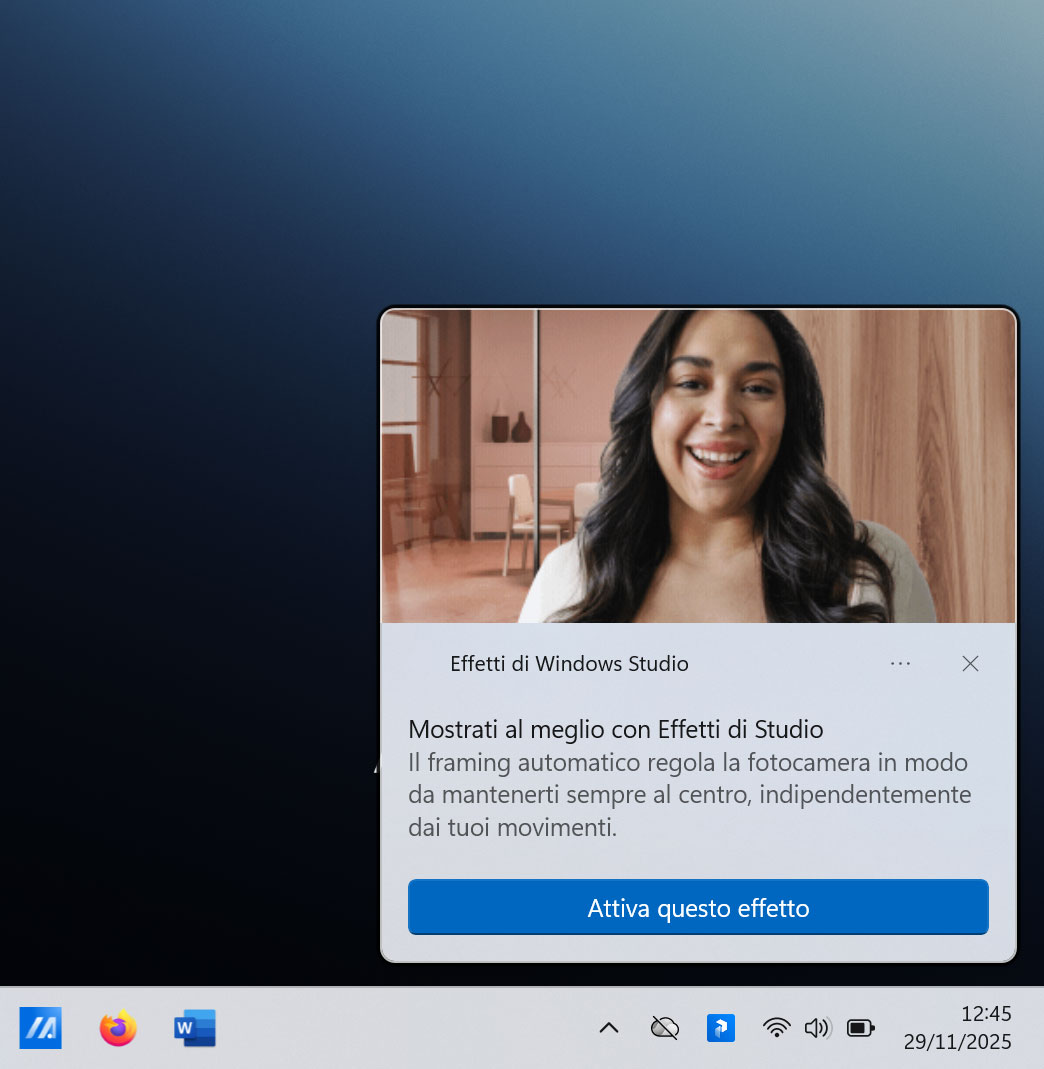This screenshot has height=1069, width=1044.
Task: Launch Firefox from the taskbar
Action: tap(118, 1027)
